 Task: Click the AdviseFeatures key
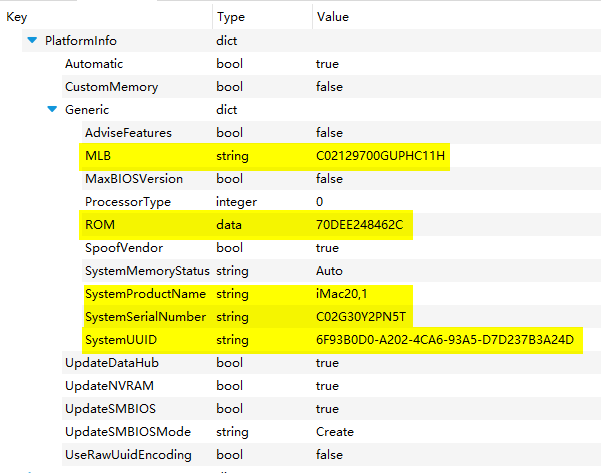pos(128,133)
